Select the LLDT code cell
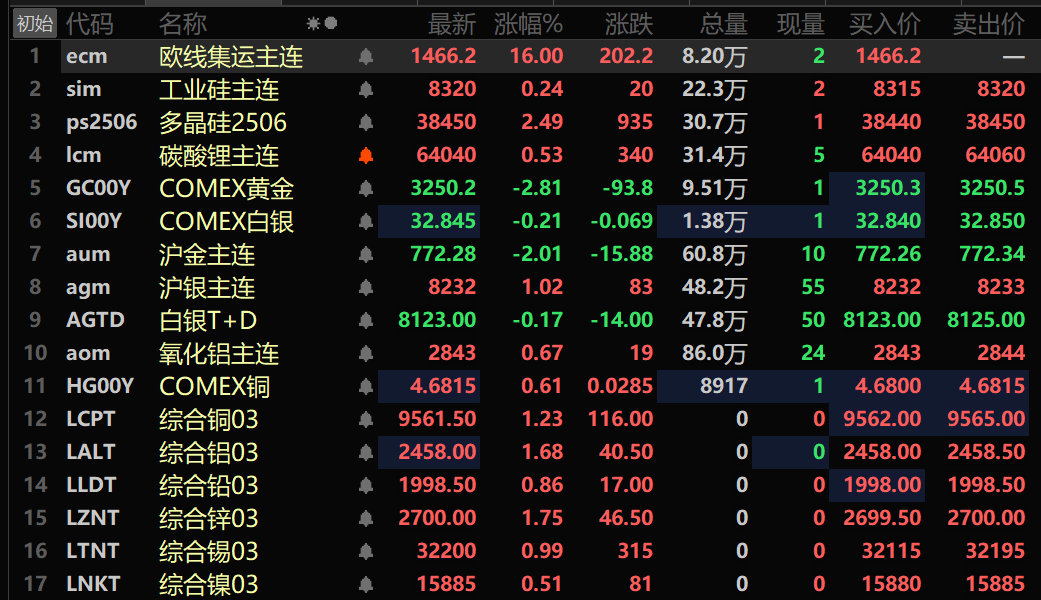1041x600 pixels. (x=90, y=485)
